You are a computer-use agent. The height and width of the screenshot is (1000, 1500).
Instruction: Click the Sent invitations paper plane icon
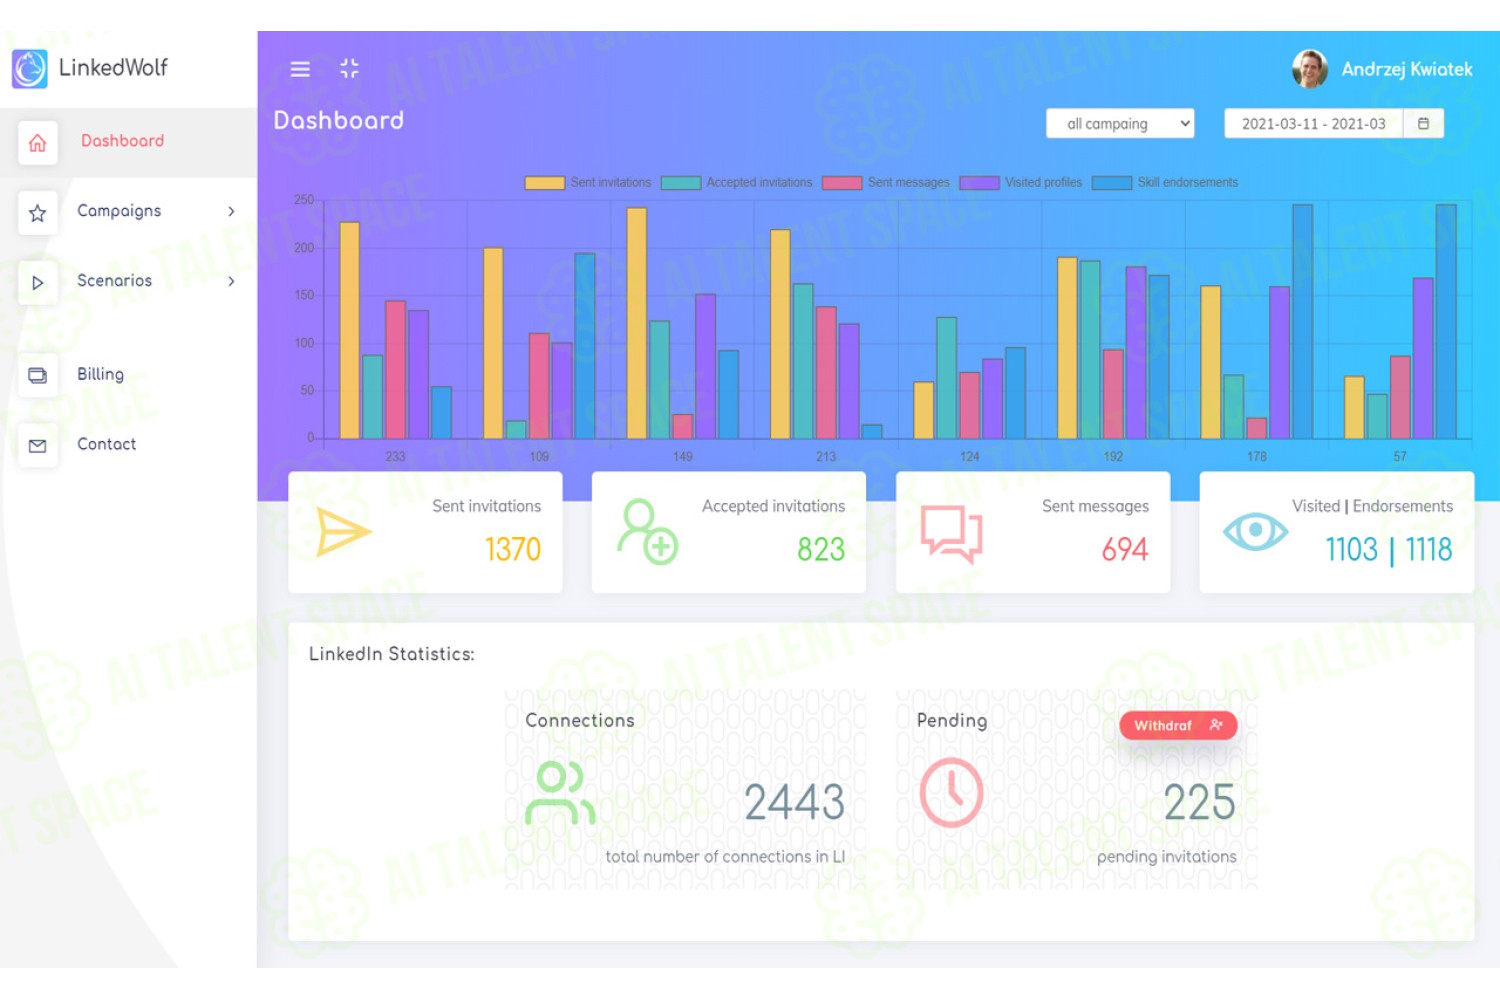344,531
